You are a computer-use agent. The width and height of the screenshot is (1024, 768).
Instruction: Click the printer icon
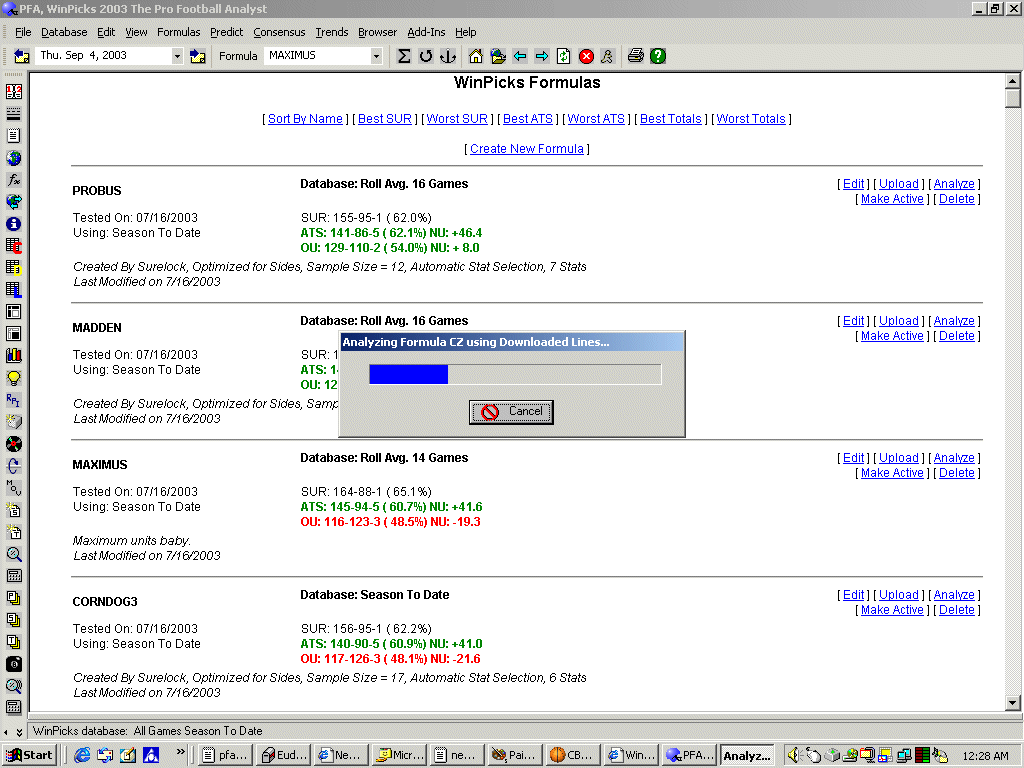coord(635,56)
